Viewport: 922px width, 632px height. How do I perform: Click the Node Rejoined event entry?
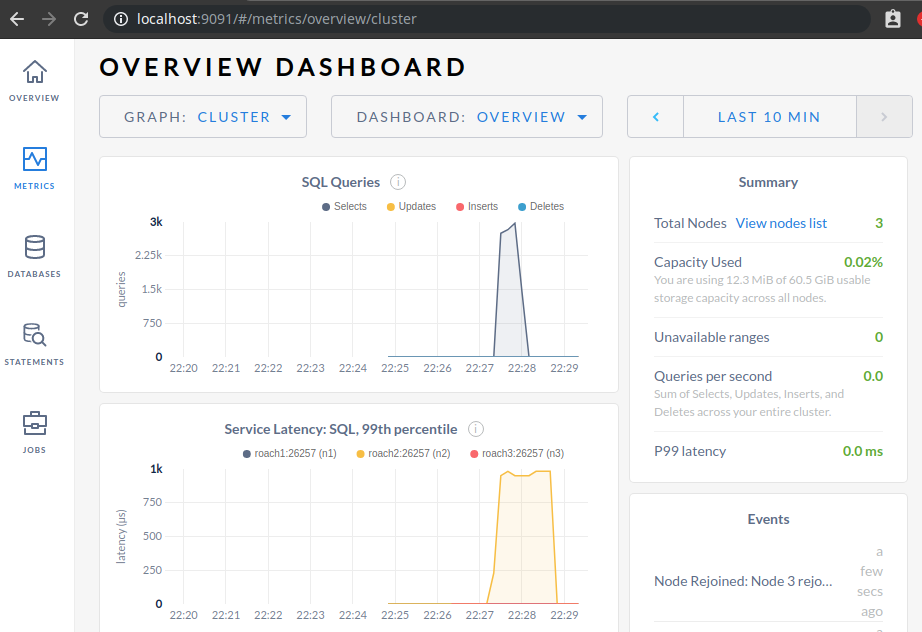point(742,581)
